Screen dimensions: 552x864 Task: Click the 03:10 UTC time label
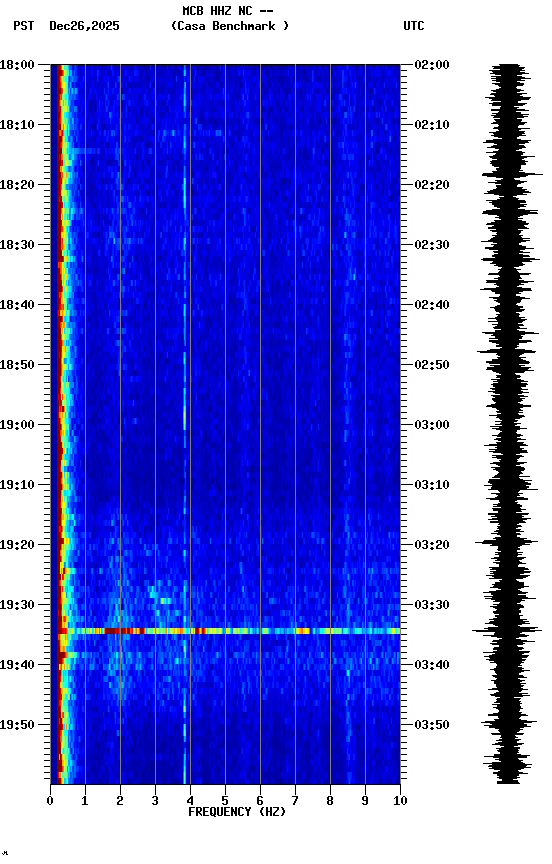click(x=432, y=485)
